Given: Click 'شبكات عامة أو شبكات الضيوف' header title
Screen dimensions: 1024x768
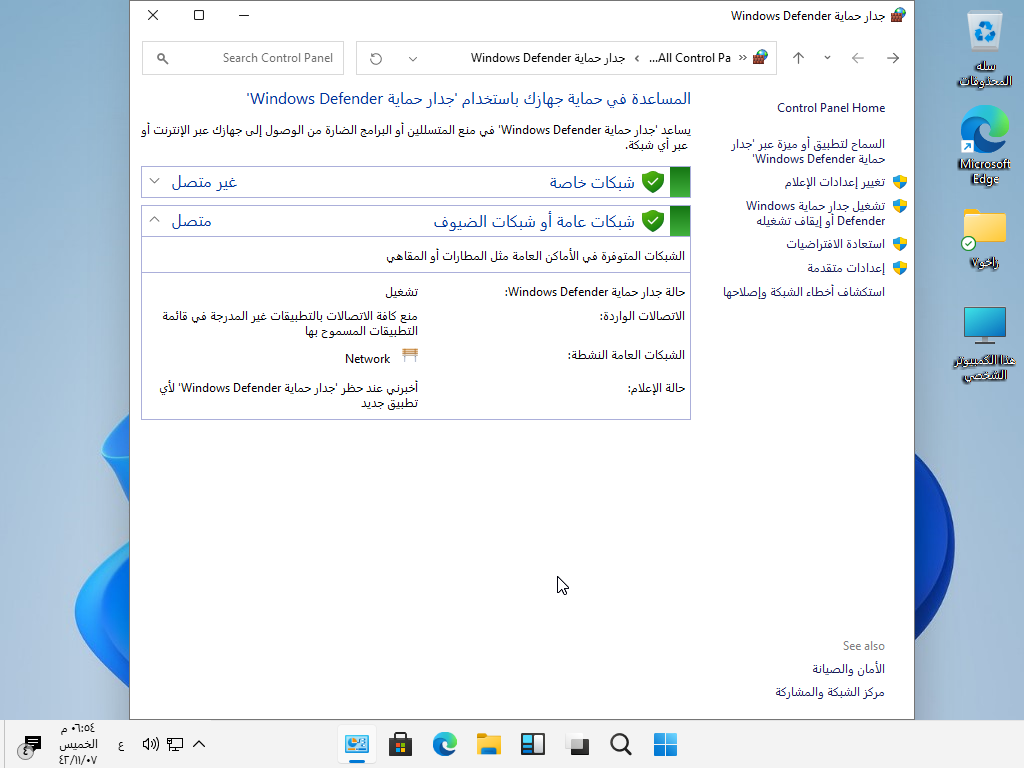Looking at the screenshot, I should [x=534, y=221].
